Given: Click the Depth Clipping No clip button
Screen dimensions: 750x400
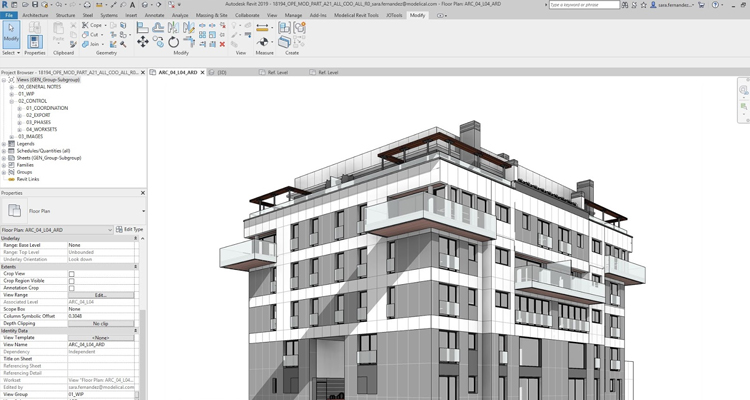Looking at the screenshot, I should 101,323.
